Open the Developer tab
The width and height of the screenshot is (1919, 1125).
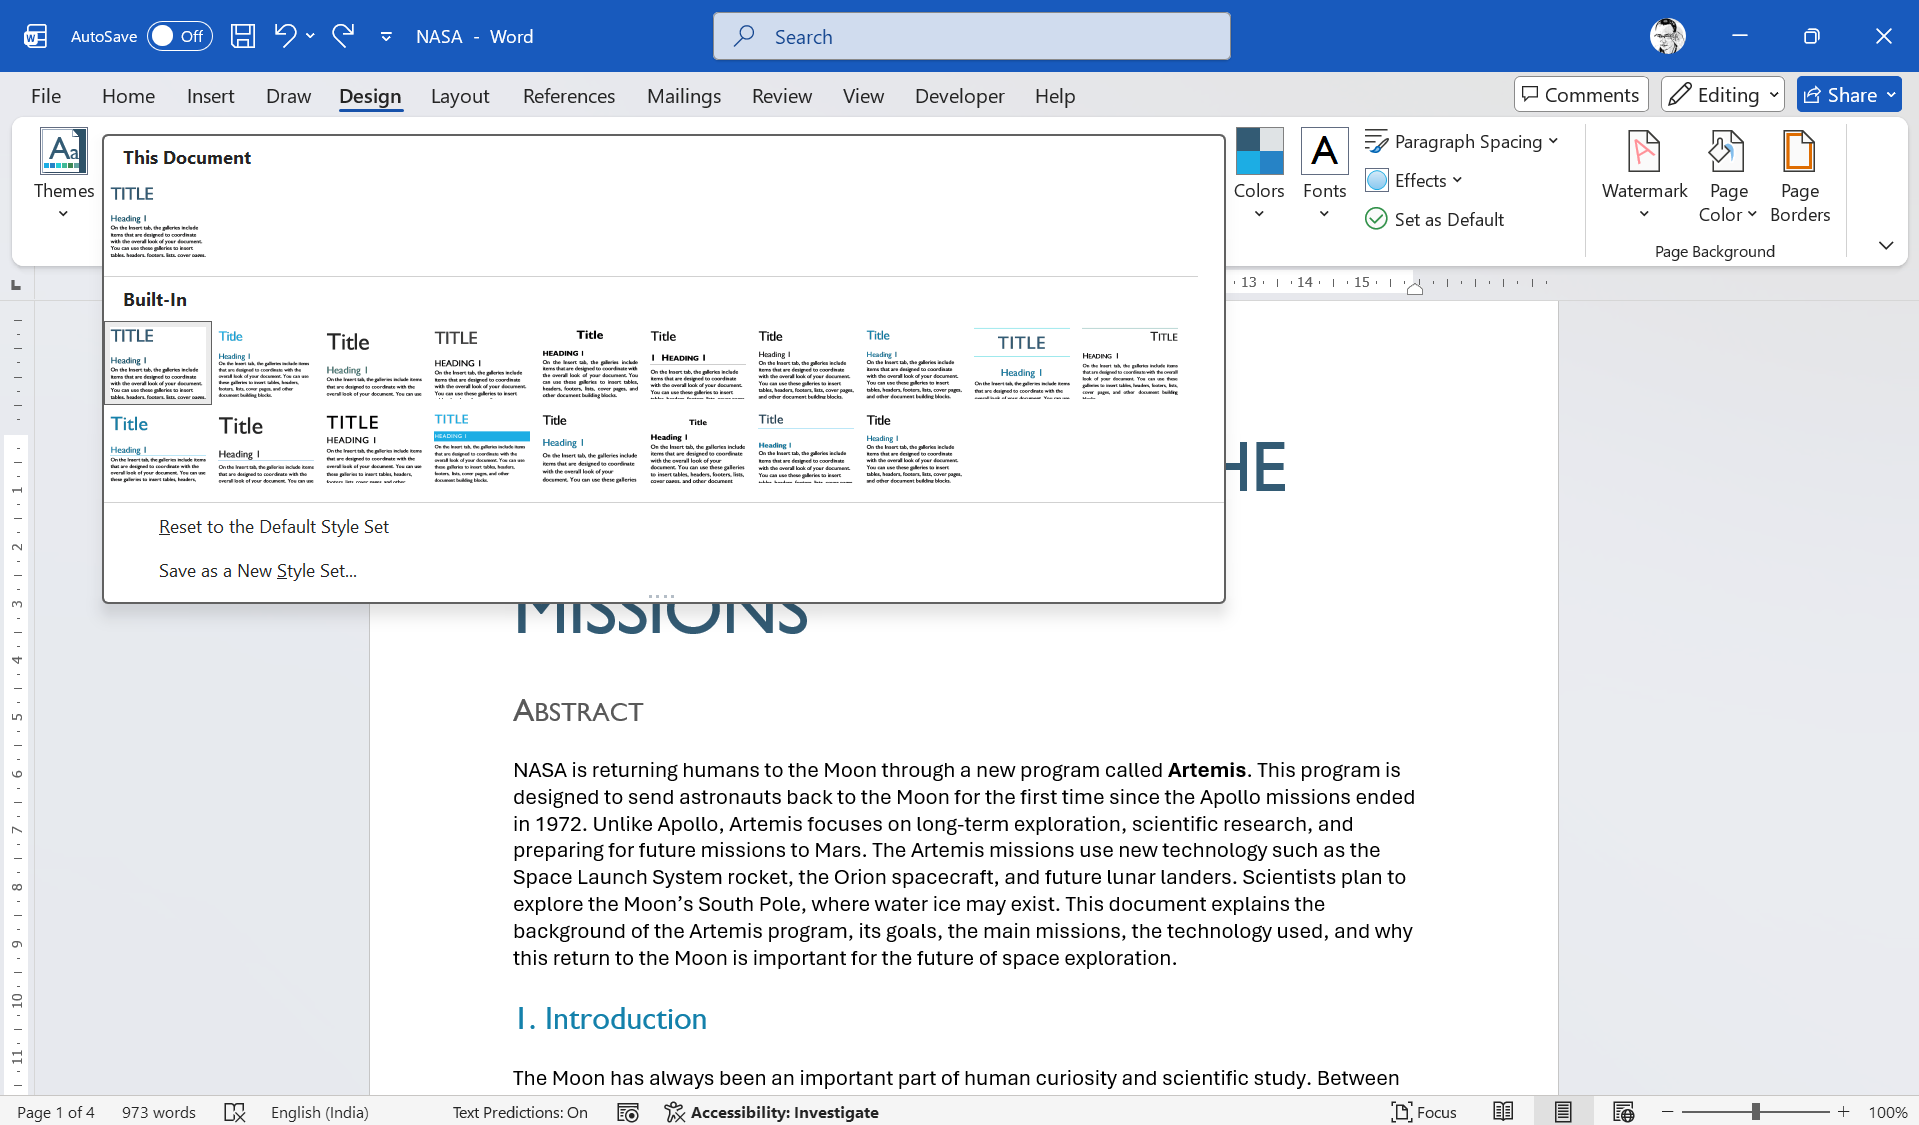(959, 96)
